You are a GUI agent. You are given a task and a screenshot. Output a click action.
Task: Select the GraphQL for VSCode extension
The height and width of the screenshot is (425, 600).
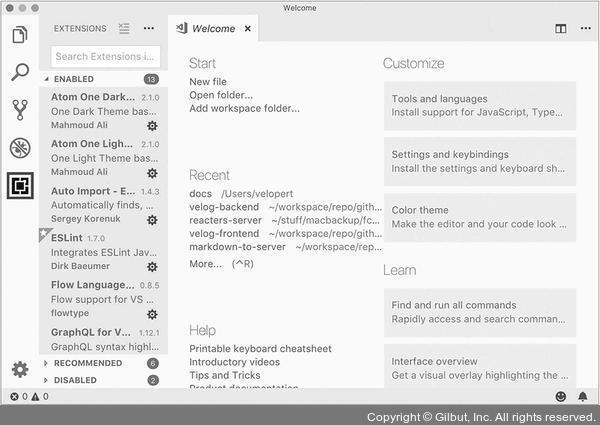click(103, 339)
